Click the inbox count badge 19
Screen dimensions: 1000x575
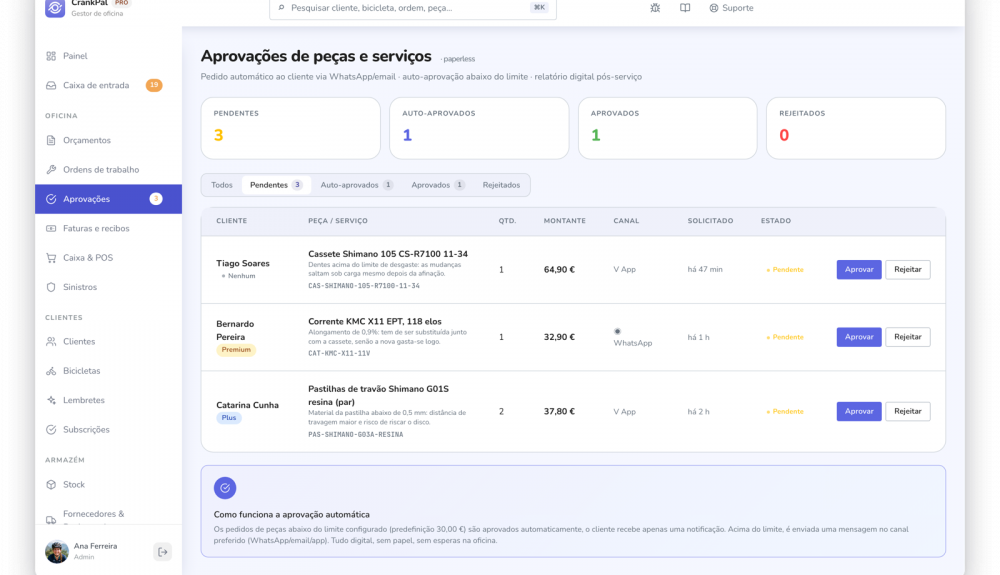pyautogui.click(x=154, y=85)
